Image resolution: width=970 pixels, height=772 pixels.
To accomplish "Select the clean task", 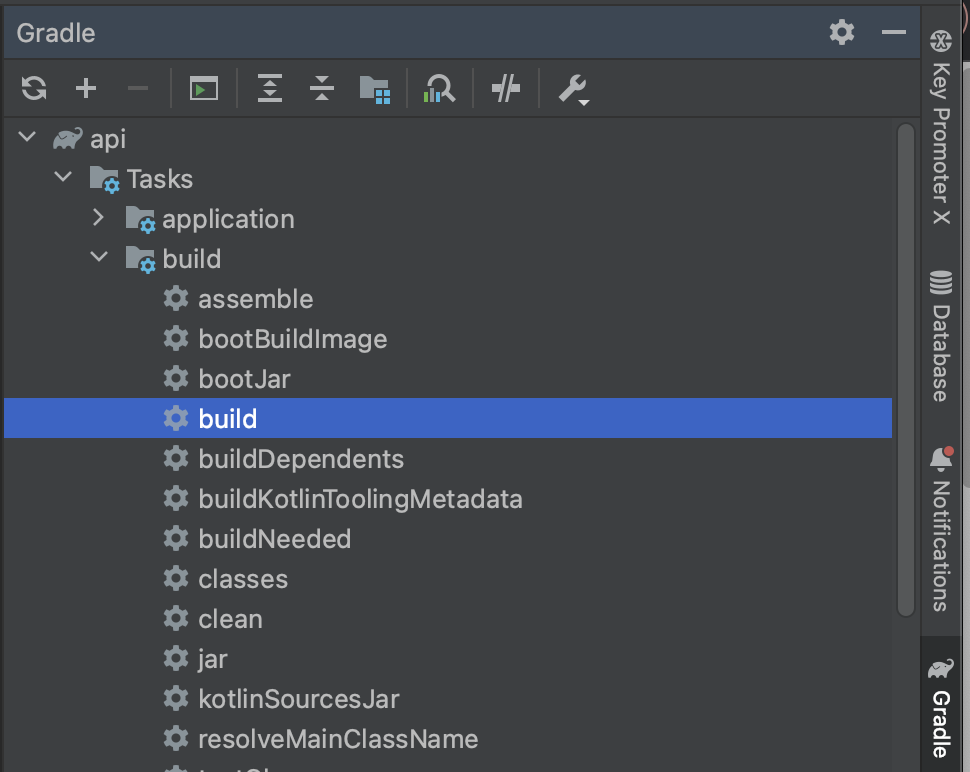I will (x=448, y=619).
